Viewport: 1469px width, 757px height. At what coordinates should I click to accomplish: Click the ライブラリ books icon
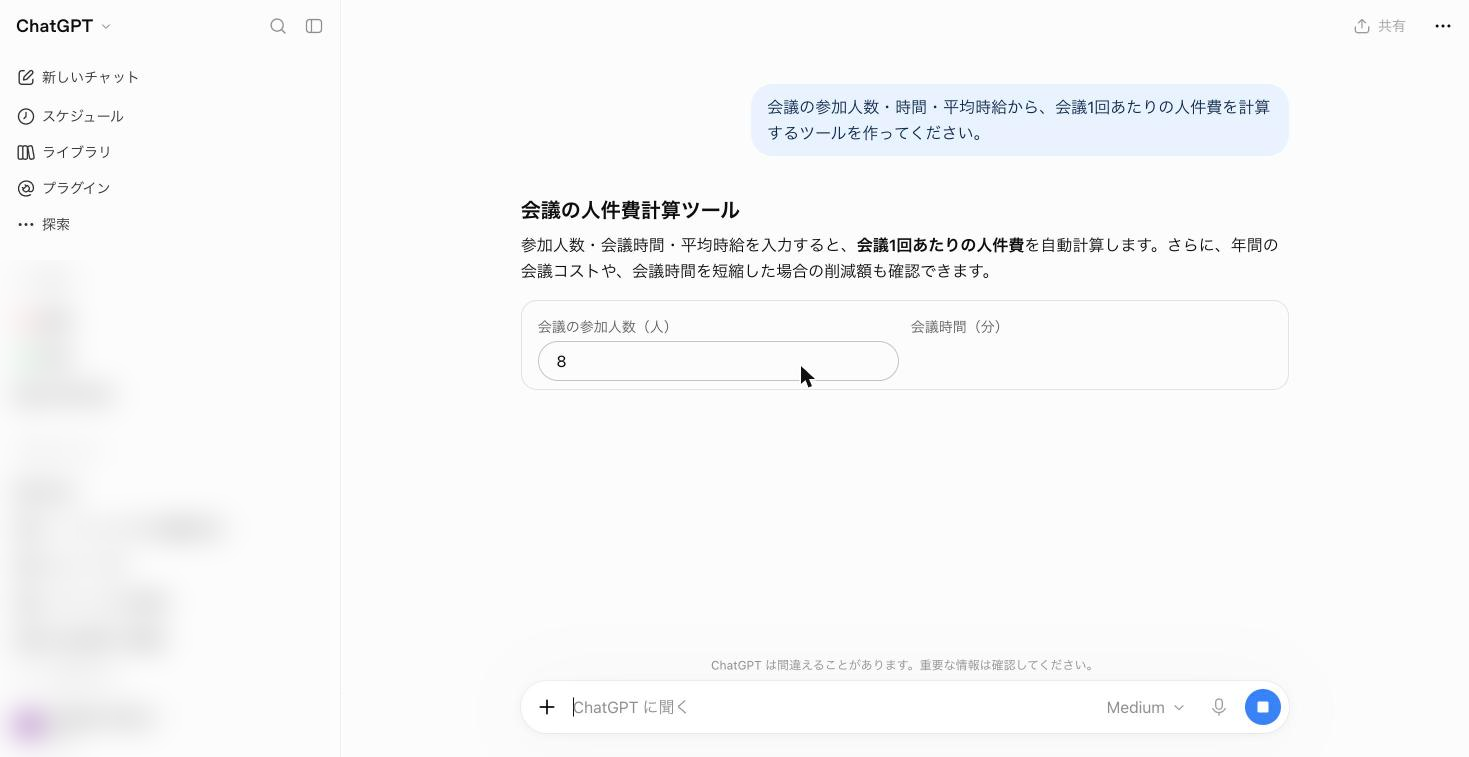pyautogui.click(x=26, y=152)
